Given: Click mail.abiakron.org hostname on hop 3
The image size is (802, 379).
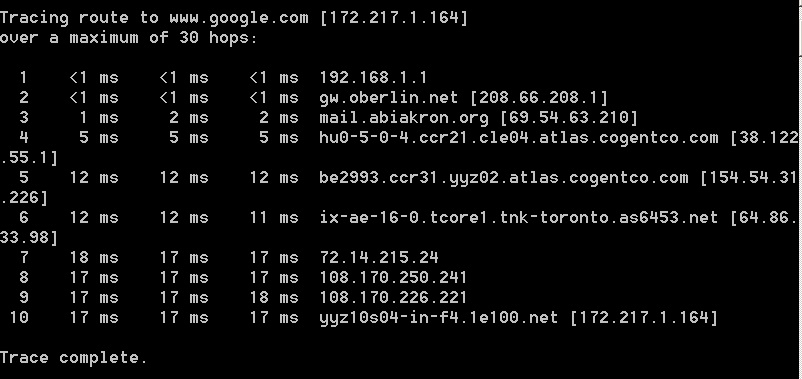Looking at the screenshot, I should 404,118.
